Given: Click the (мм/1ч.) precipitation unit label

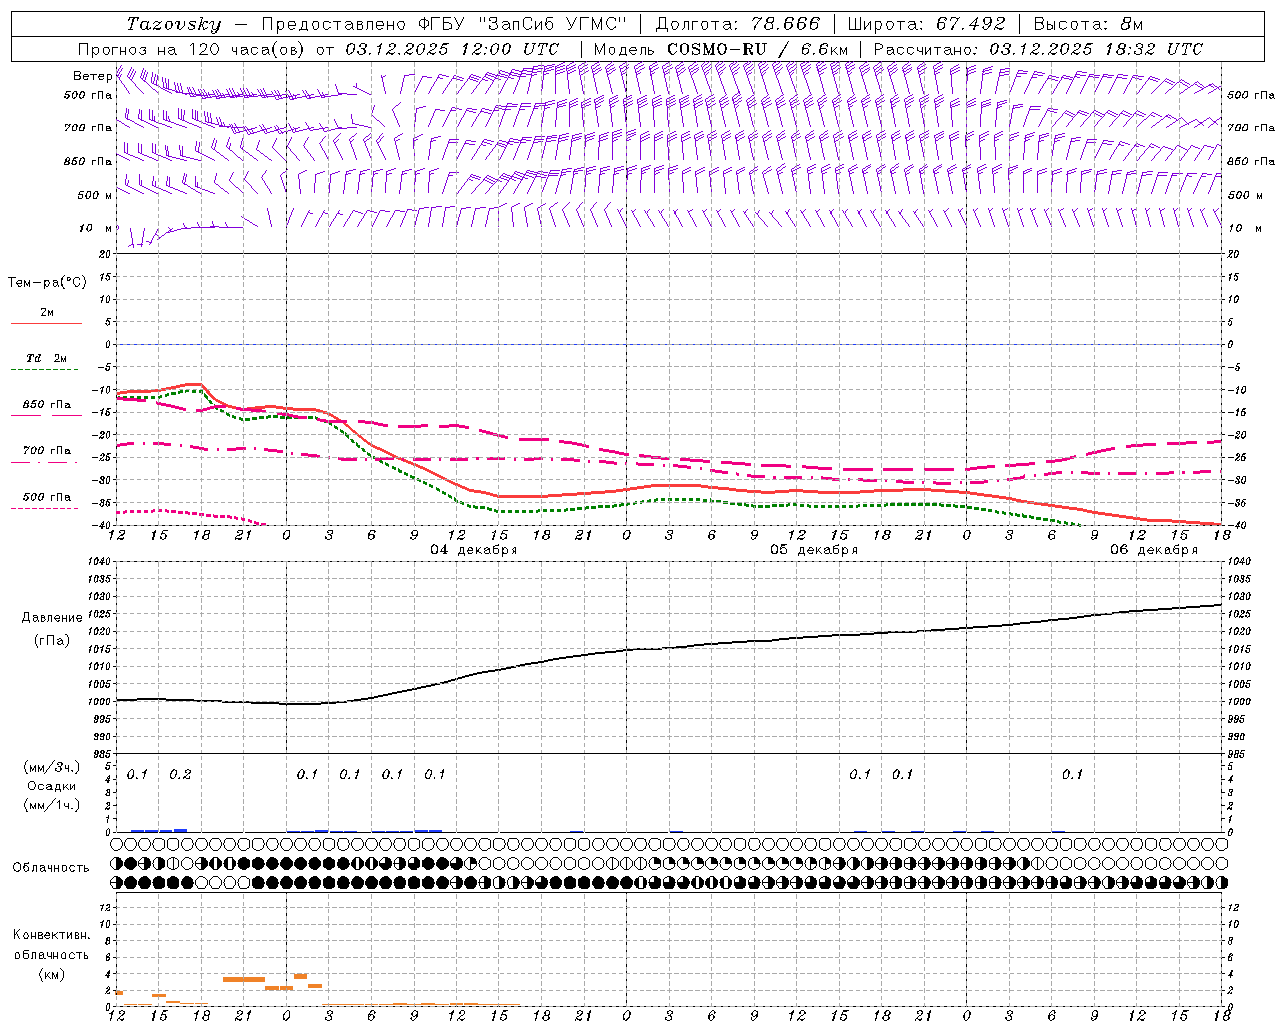Looking at the screenshot, I should (x=51, y=805).
